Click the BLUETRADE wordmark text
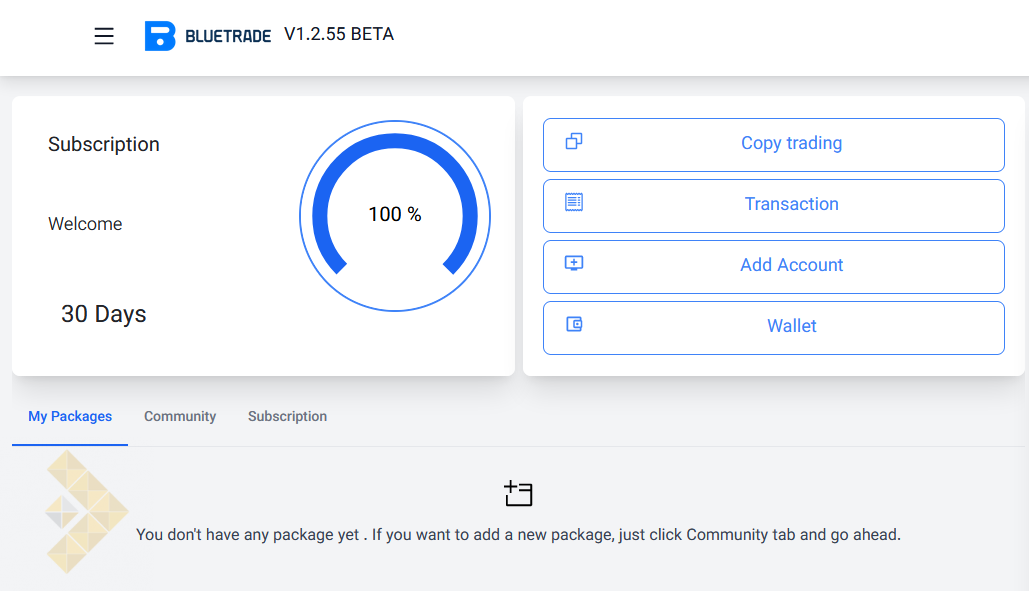1029x591 pixels. [x=228, y=38]
